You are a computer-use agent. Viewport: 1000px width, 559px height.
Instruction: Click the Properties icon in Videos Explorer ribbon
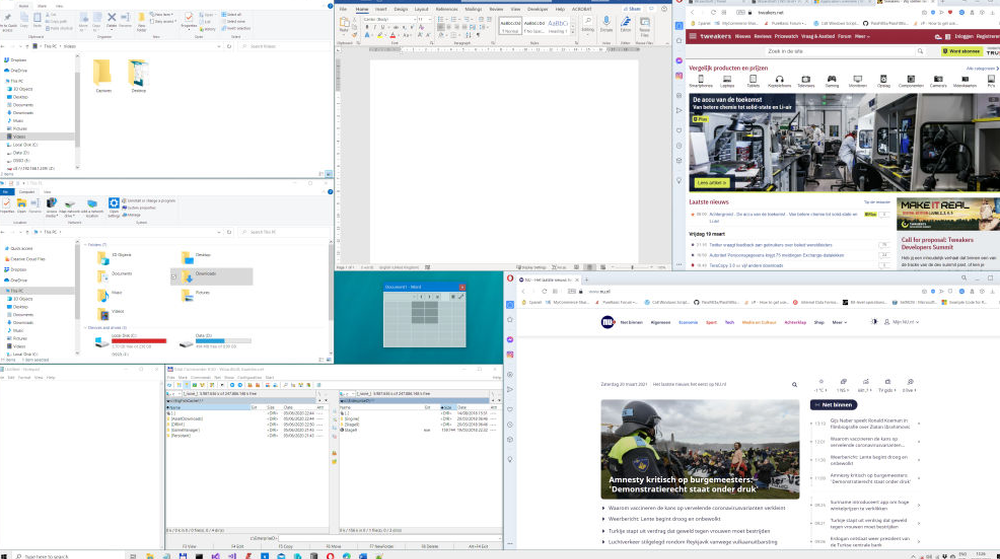189,19
